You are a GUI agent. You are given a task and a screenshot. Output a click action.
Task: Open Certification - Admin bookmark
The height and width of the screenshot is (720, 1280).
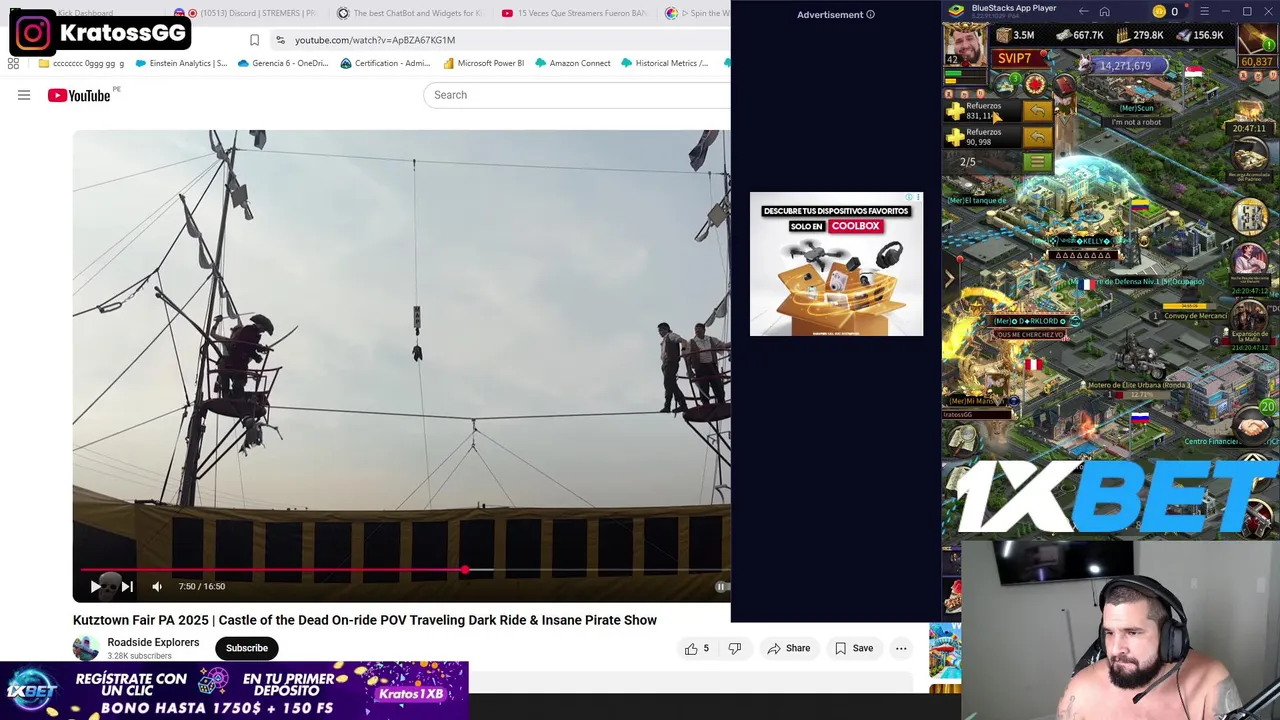385,63
